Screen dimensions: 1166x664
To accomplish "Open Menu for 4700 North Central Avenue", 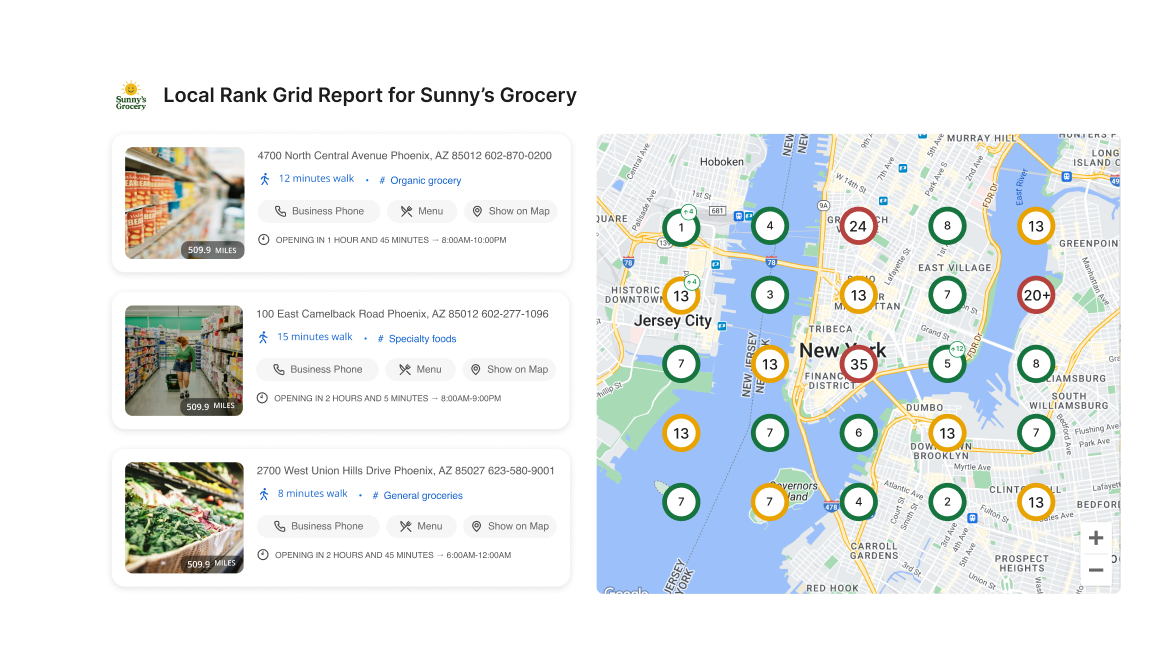I will pos(422,211).
